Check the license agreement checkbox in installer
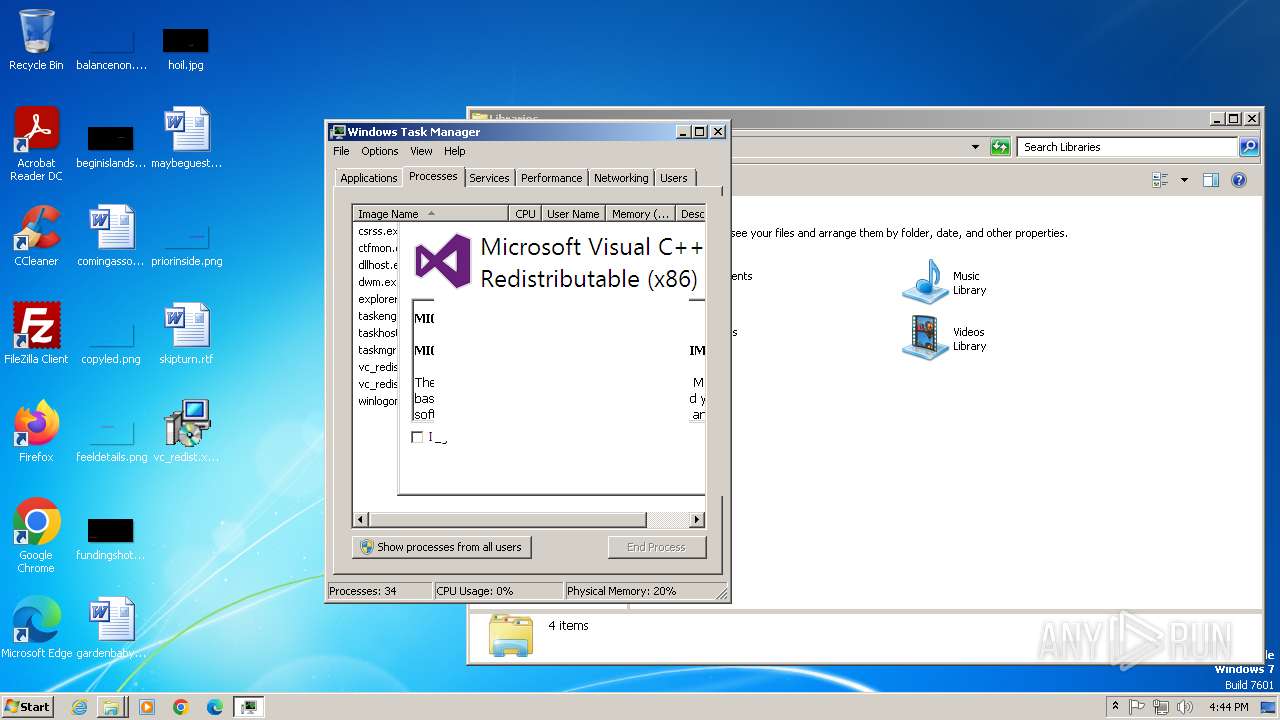The height and width of the screenshot is (720, 1280). [x=417, y=437]
